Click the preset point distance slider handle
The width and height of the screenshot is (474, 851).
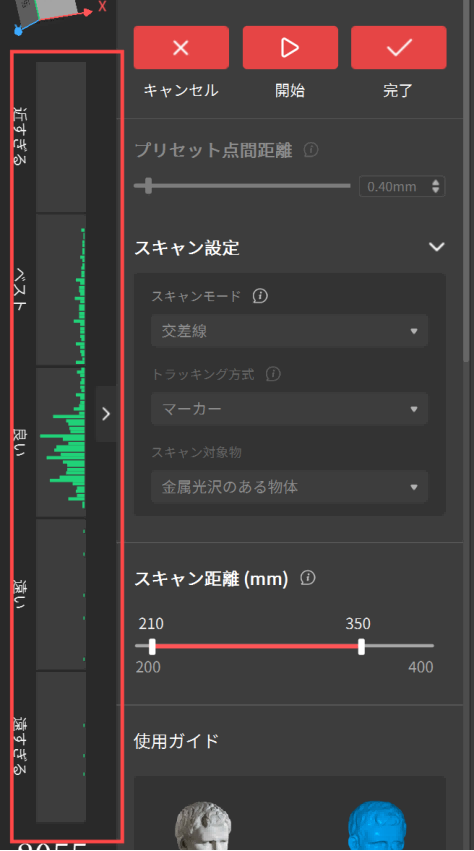148,186
